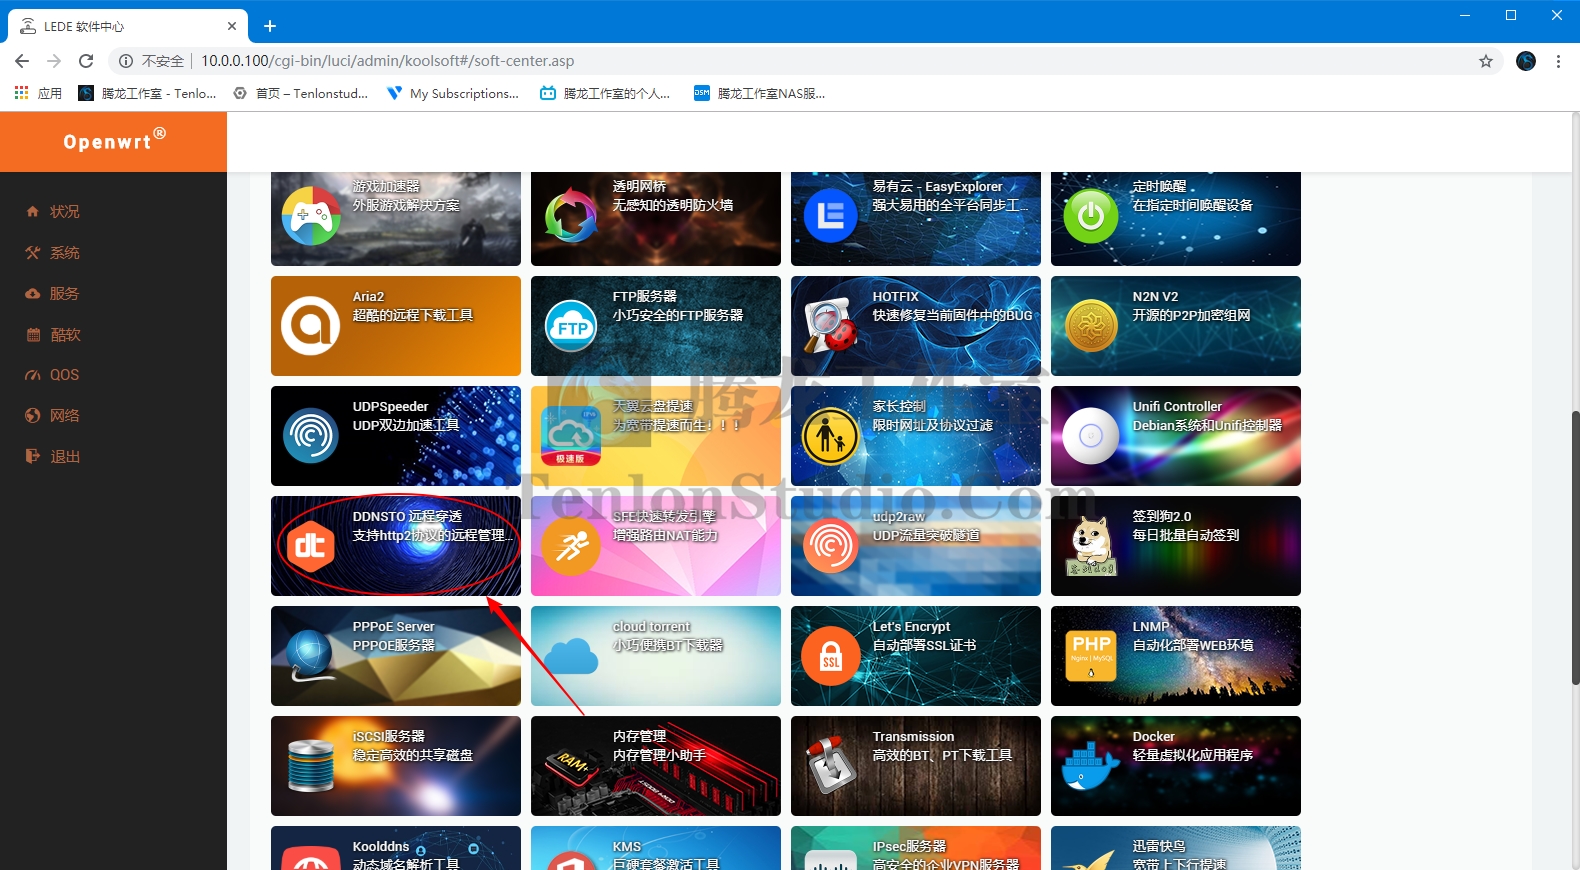Viewport: 1580px width, 870px height.
Task: Click the Openwrt logo header
Action: (x=114, y=141)
